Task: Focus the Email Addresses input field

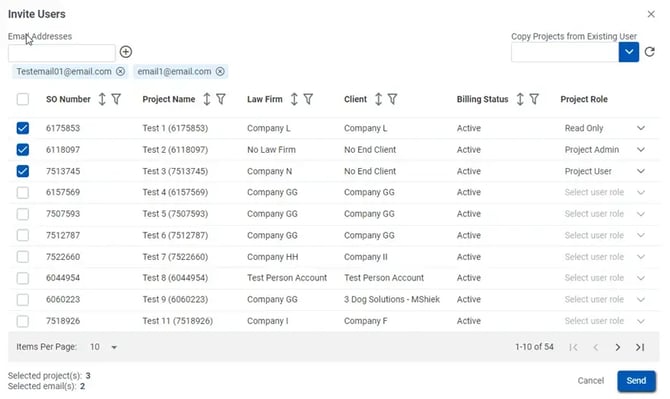Action: pyautogui.click(x=62, y=53)
